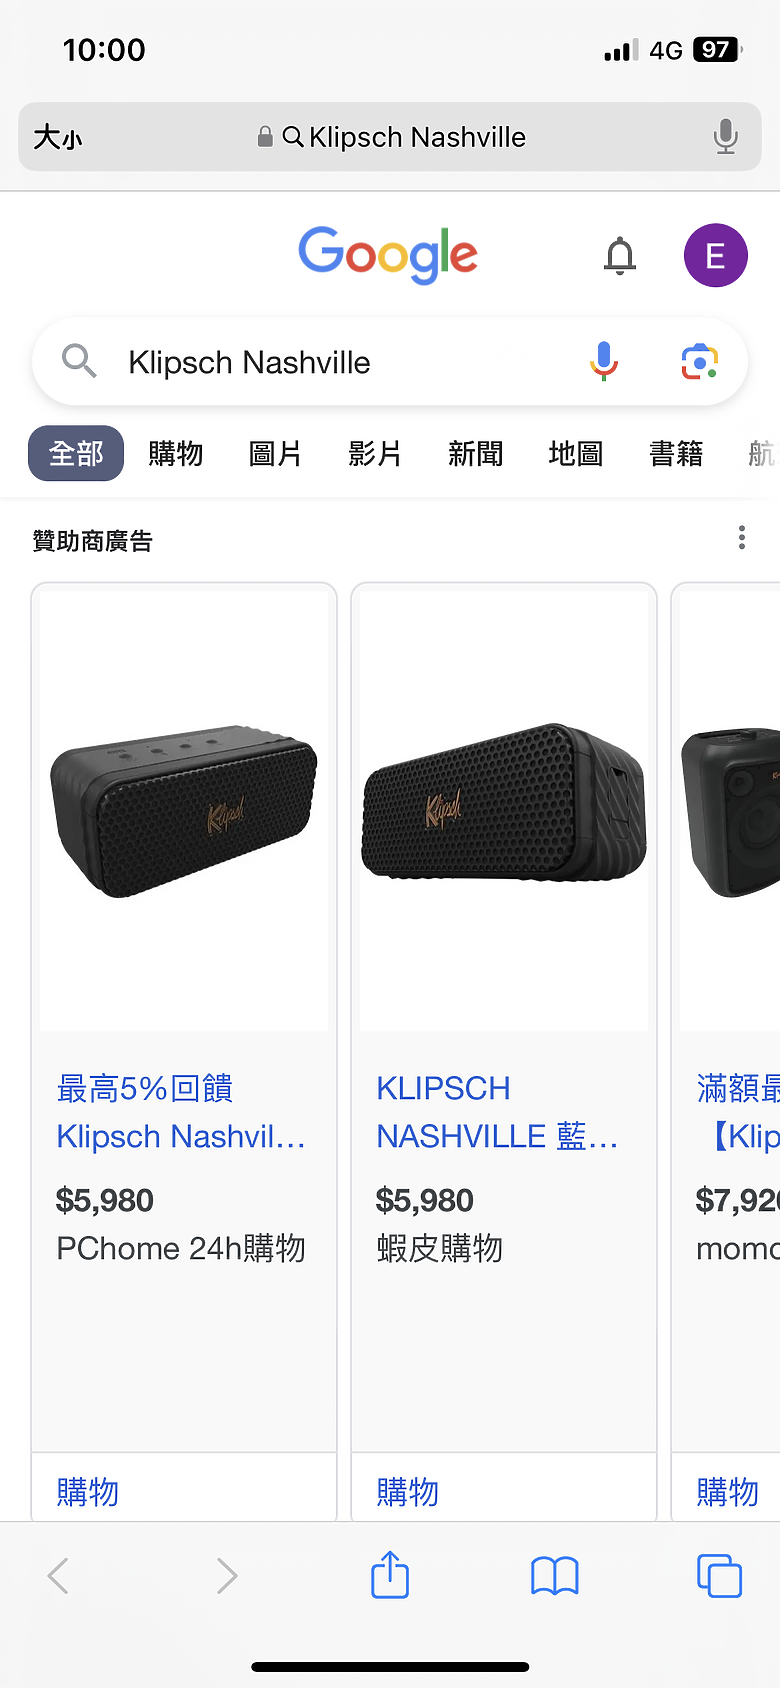Open Google Lens camera search
The height and width of the screenshot is (1688, 780).
tap(700, 361)
